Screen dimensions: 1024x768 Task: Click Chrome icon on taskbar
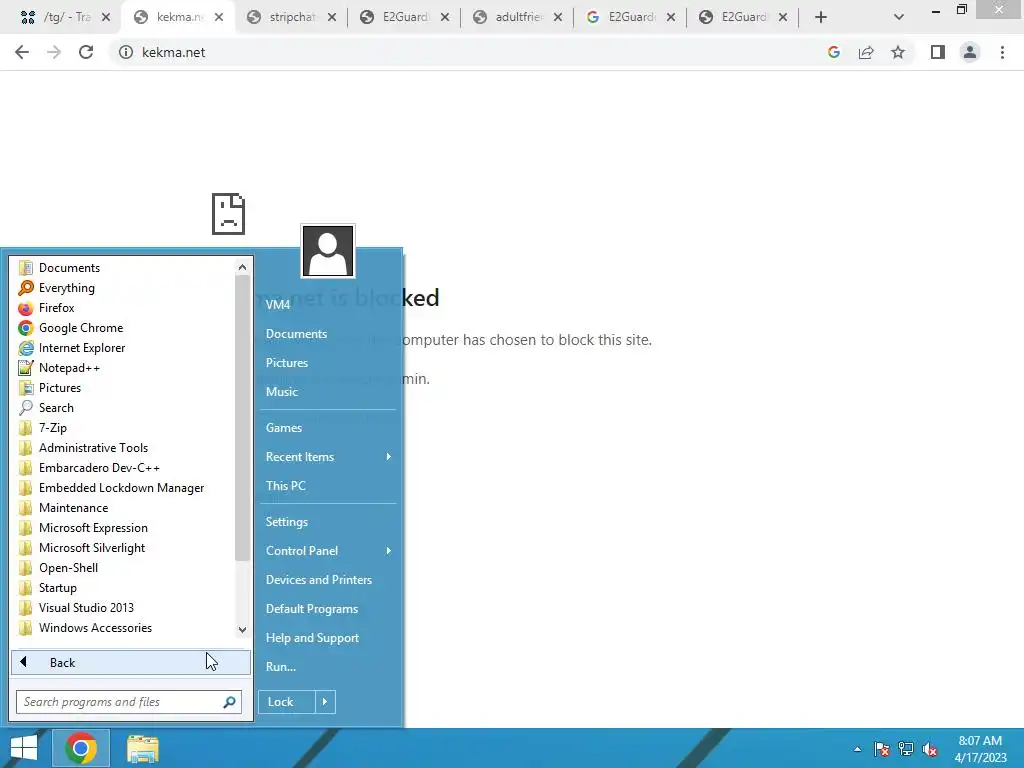click(x=80, y=748)
